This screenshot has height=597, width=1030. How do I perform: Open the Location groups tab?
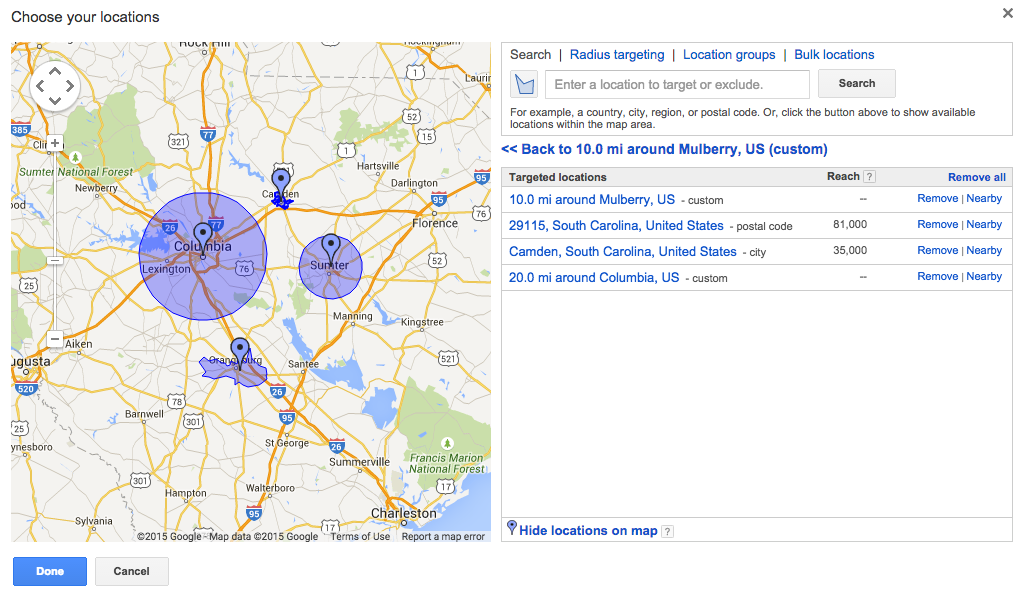(x=729, y=55)
